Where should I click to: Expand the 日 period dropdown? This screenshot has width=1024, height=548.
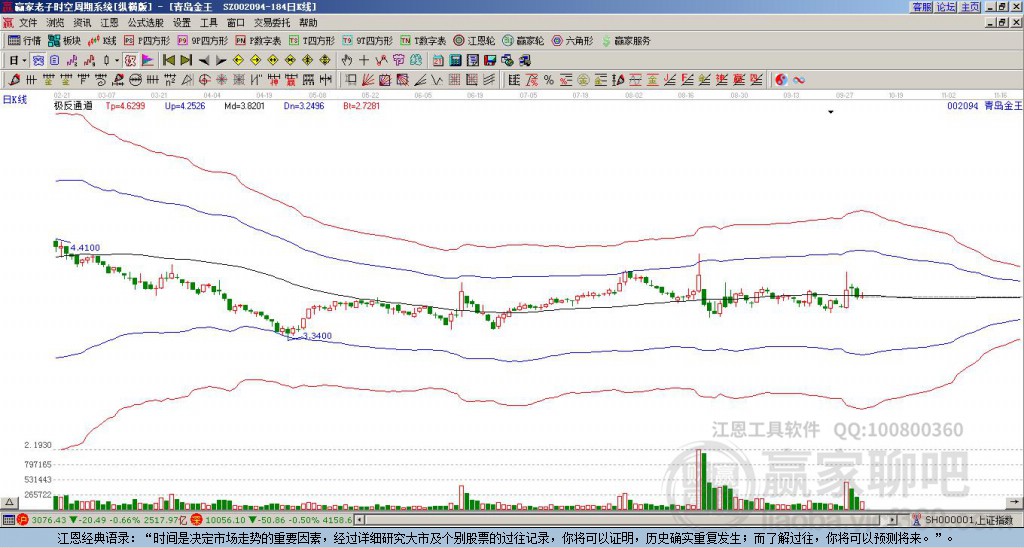(24, 61)
